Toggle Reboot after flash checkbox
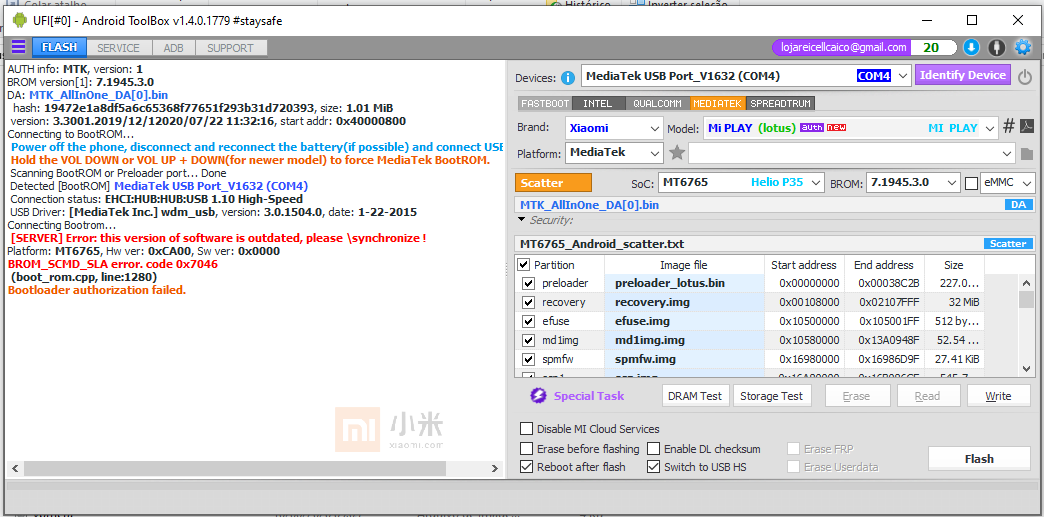1044x517 pixels. tap(527, 467)
